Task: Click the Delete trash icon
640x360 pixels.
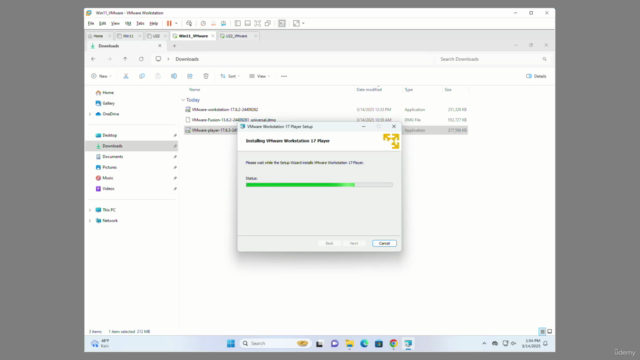Action: click(x=206, y=76)
